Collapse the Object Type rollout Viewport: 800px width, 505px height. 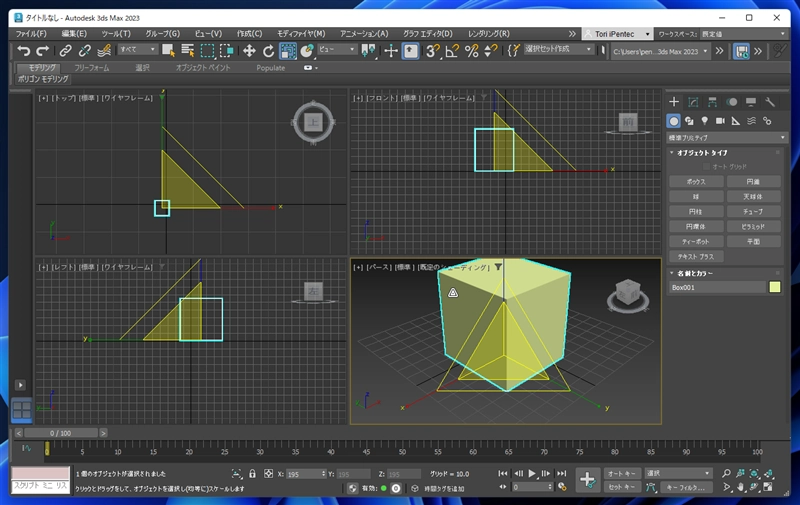pos(702,153)
